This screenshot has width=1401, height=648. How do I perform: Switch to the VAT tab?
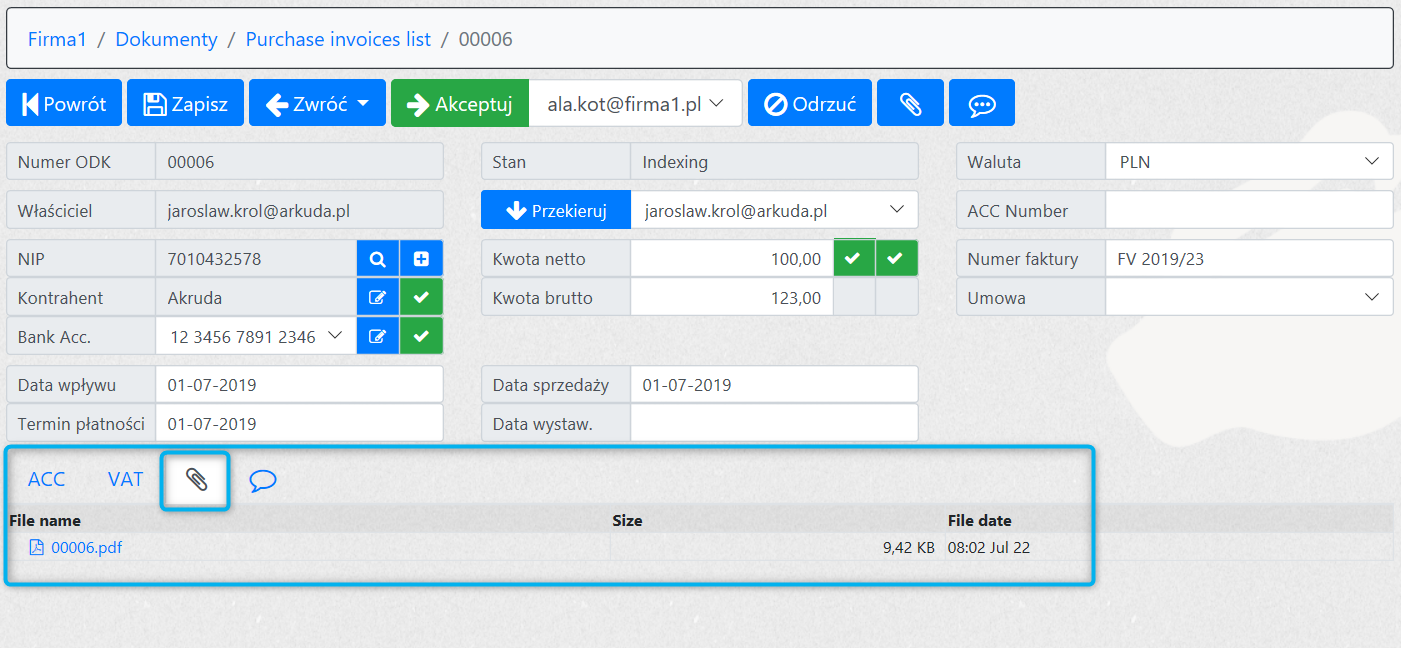pos(126,480)
